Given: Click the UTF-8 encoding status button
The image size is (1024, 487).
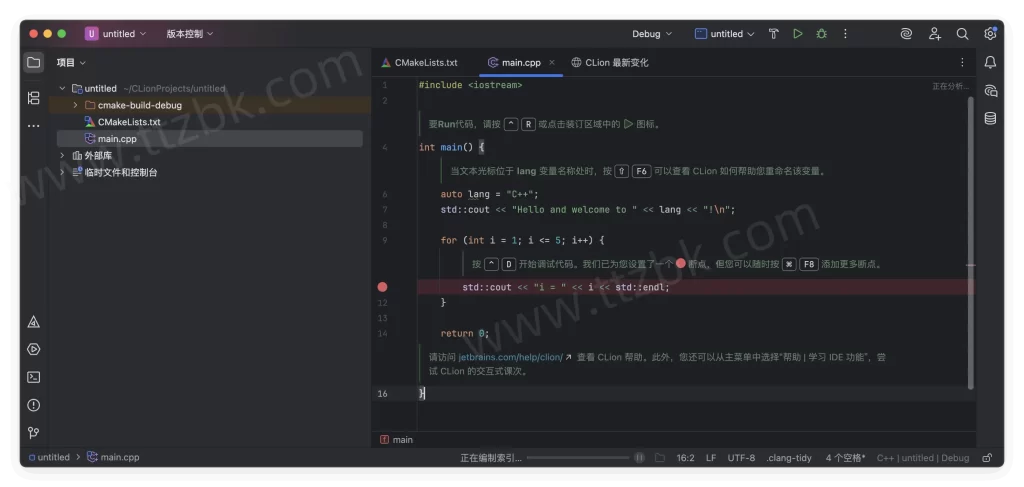Looking at the screenshot, I should pos(741,458).
